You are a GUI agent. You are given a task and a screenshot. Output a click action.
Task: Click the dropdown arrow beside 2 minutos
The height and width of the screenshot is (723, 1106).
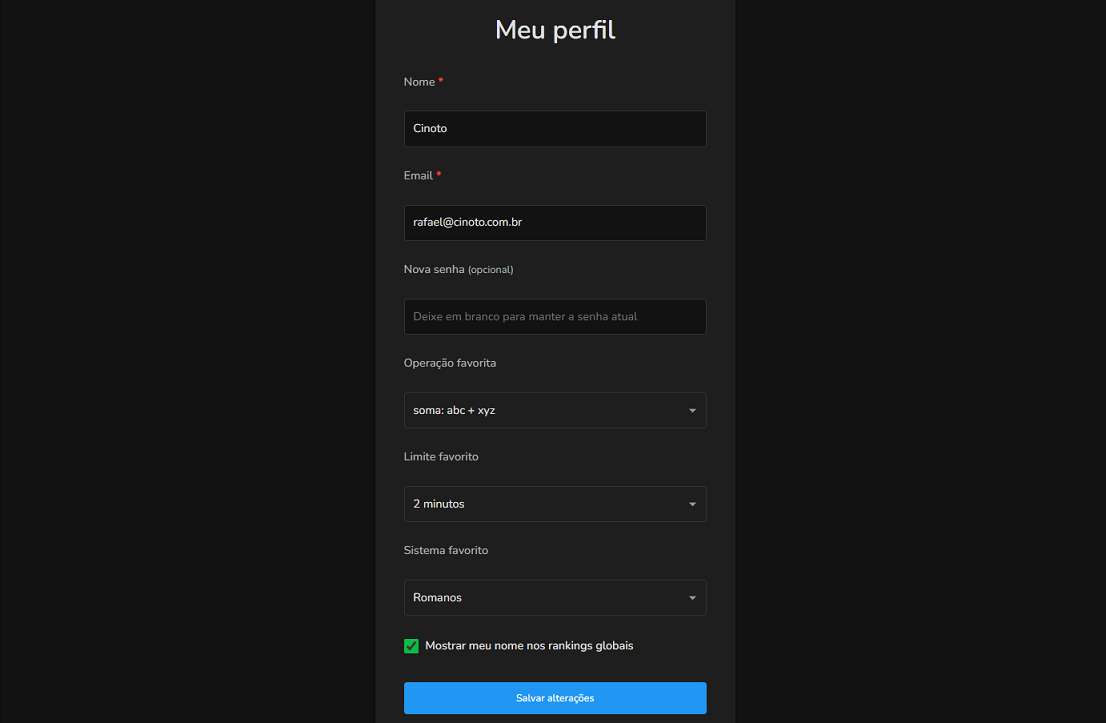tap(692, 504)
